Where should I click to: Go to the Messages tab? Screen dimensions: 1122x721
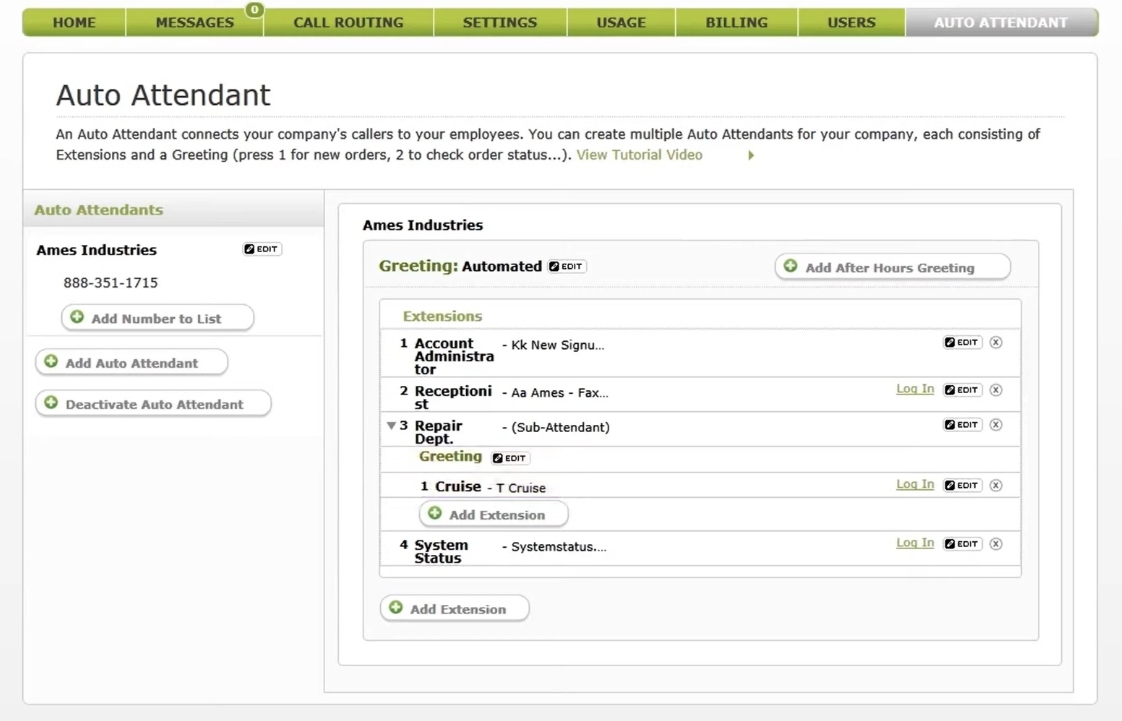(x=195, y=22)
